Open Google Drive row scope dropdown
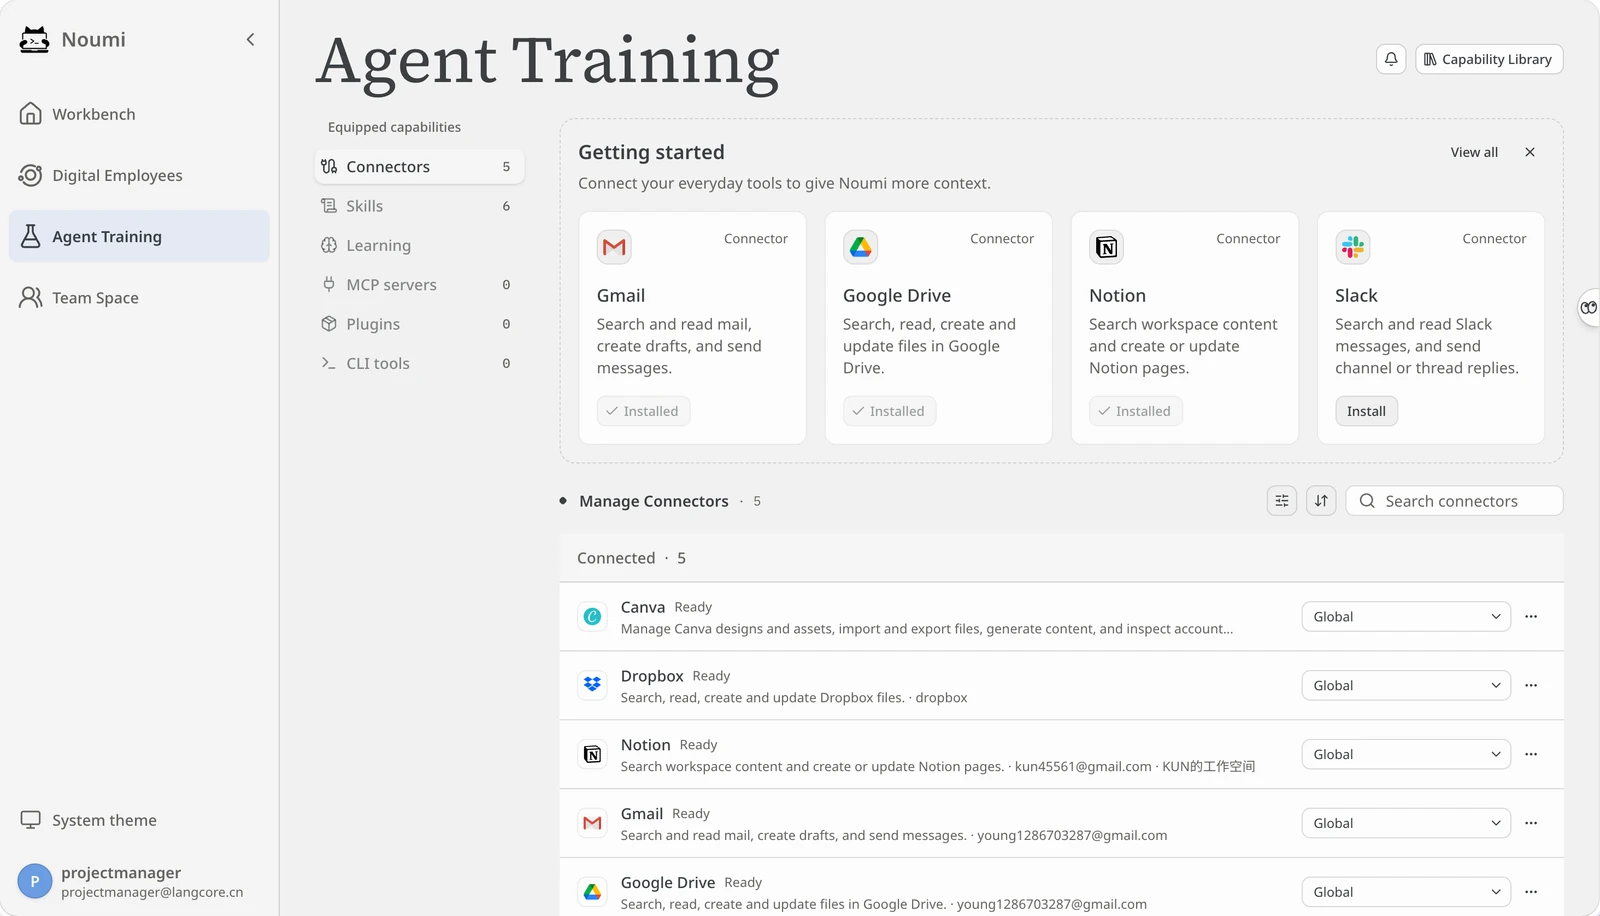This screenshot has width=1600, height=916. click(x=1406, y=892)
